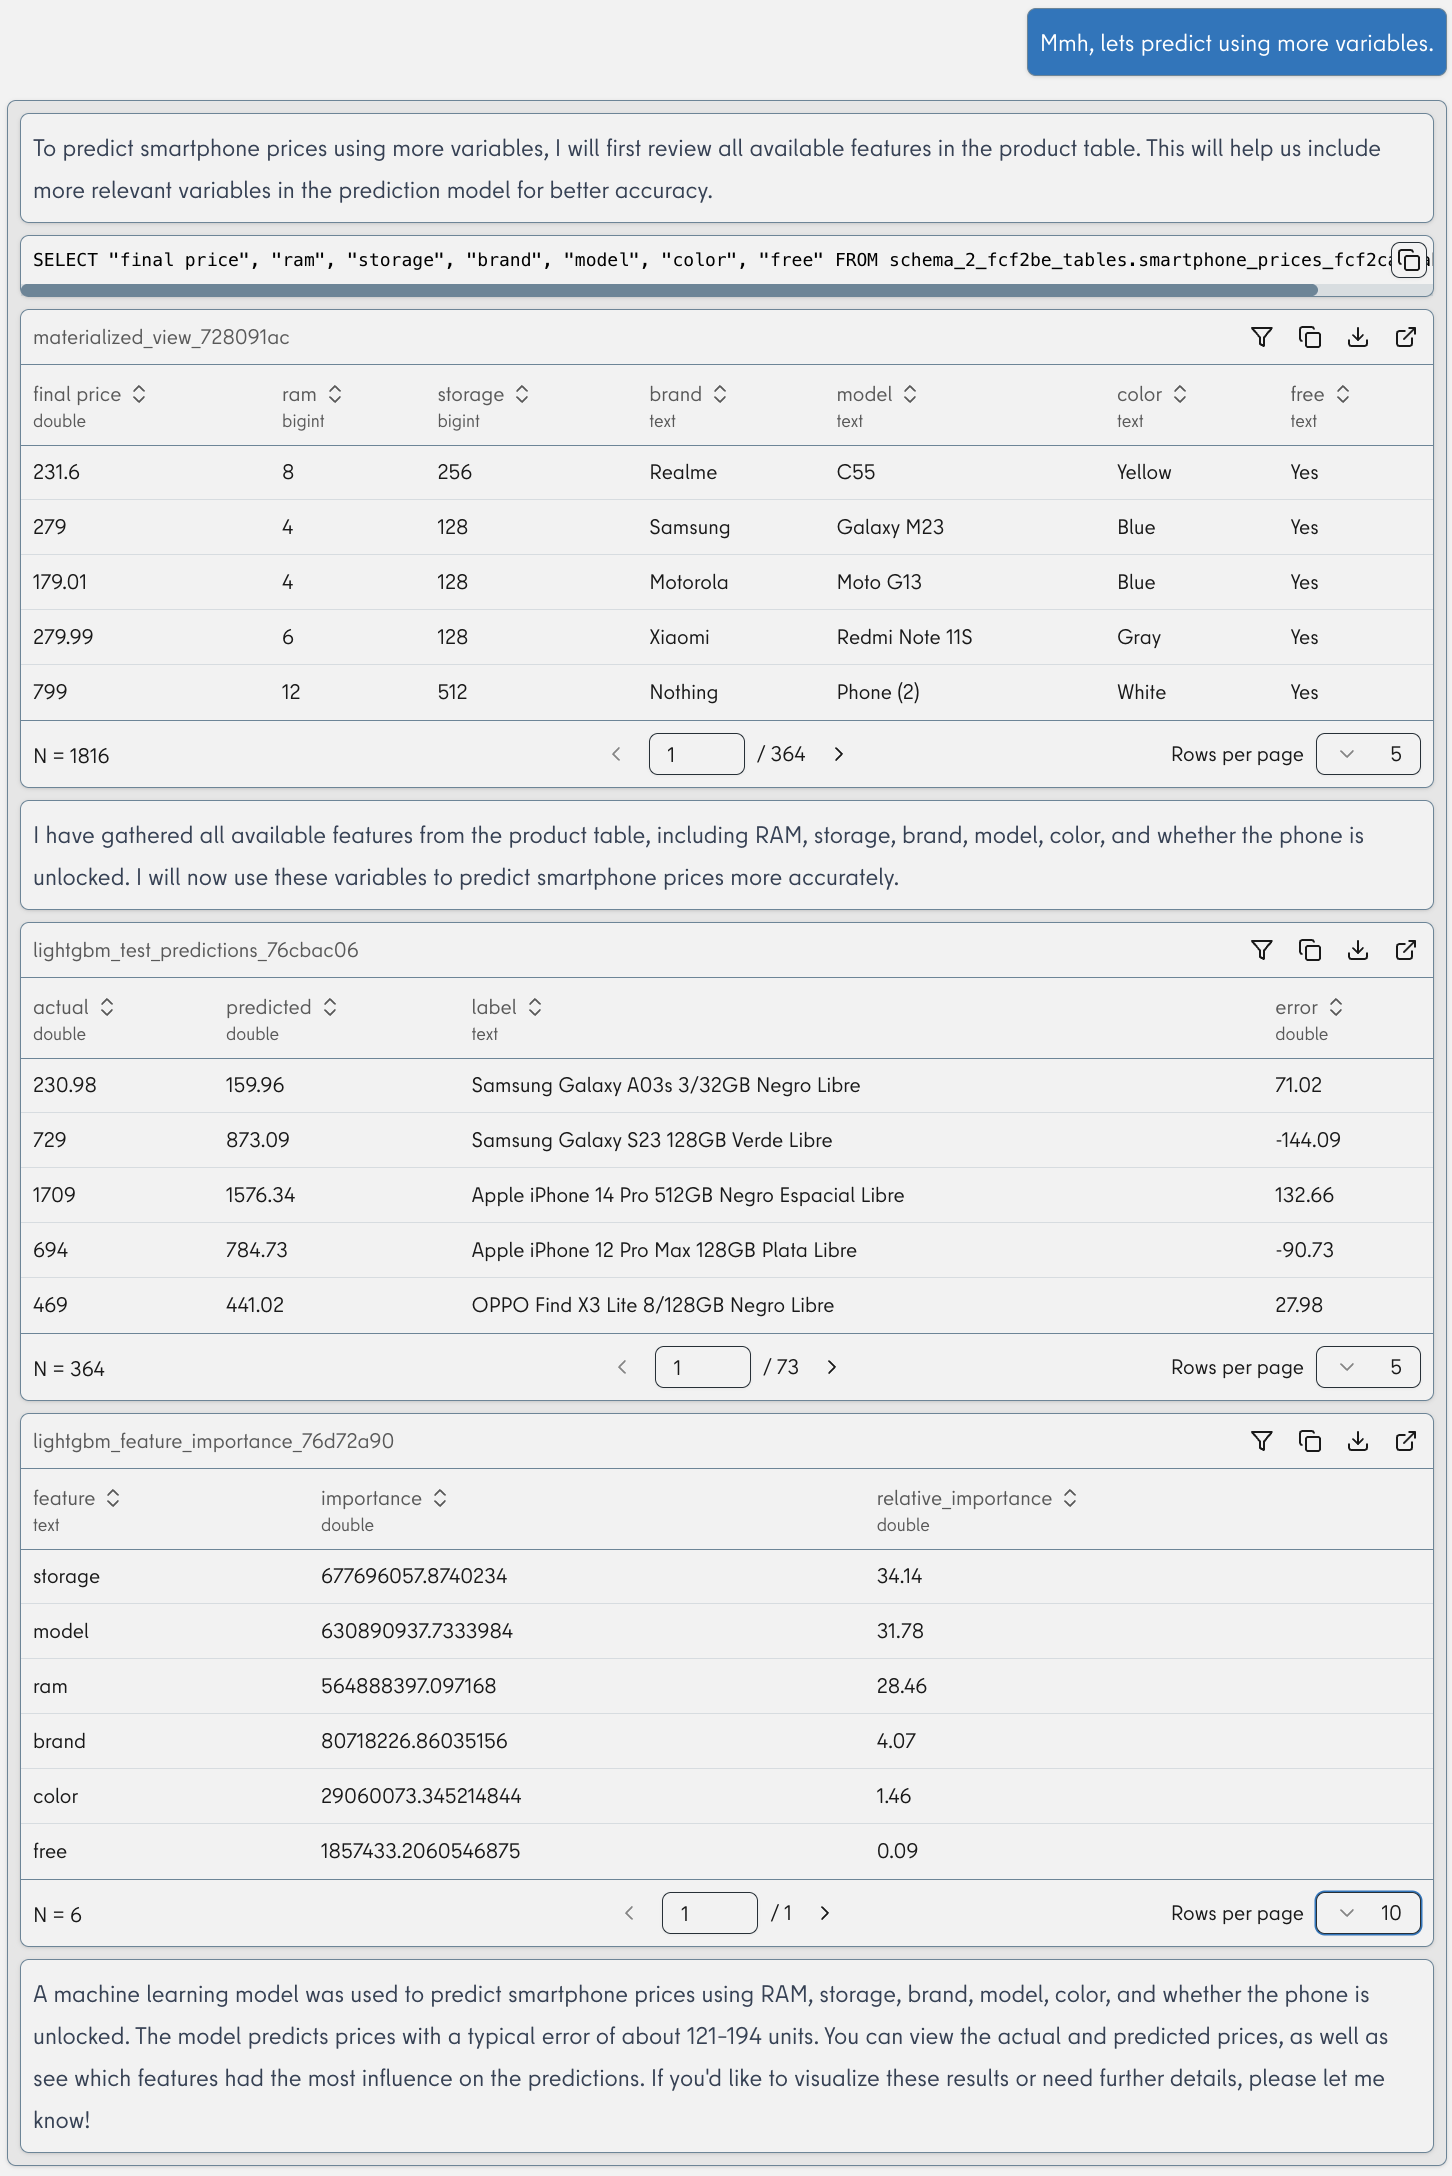Click page number field of 73-page table
The width and height of the screenshot is (1452, 2176).
click(703, 1367)
